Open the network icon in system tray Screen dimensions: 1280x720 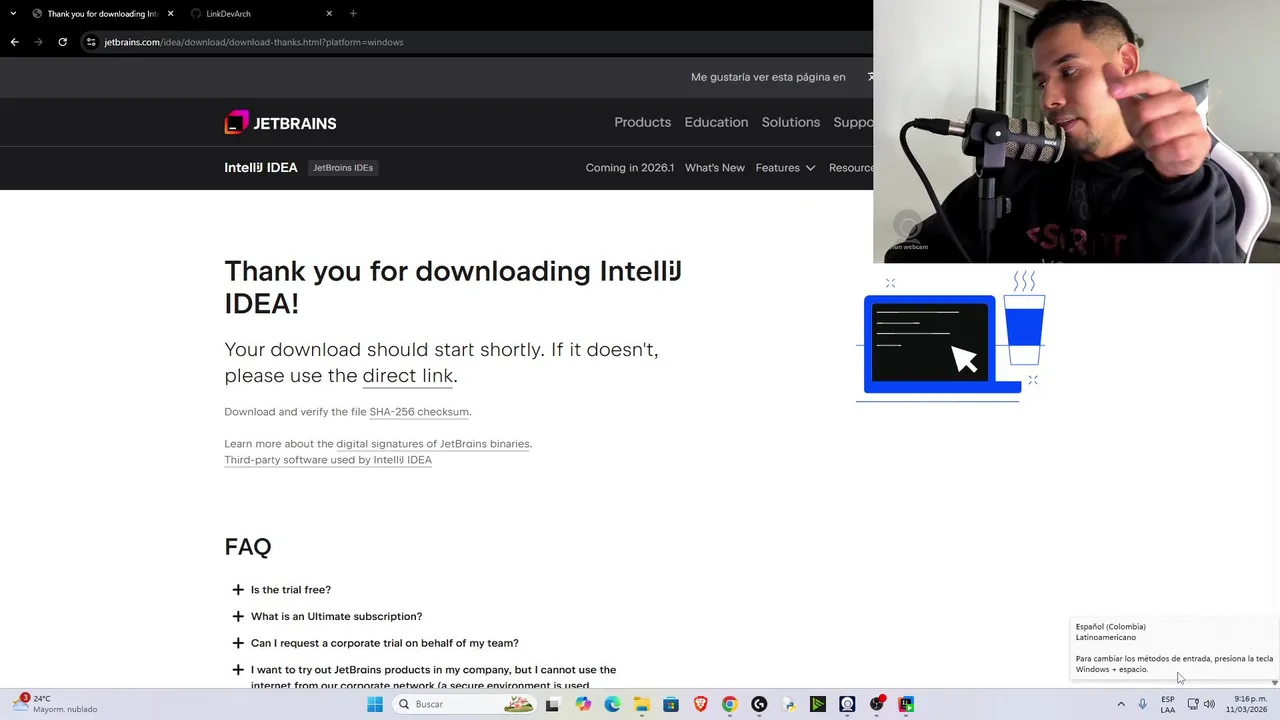tap(1193, 704)
